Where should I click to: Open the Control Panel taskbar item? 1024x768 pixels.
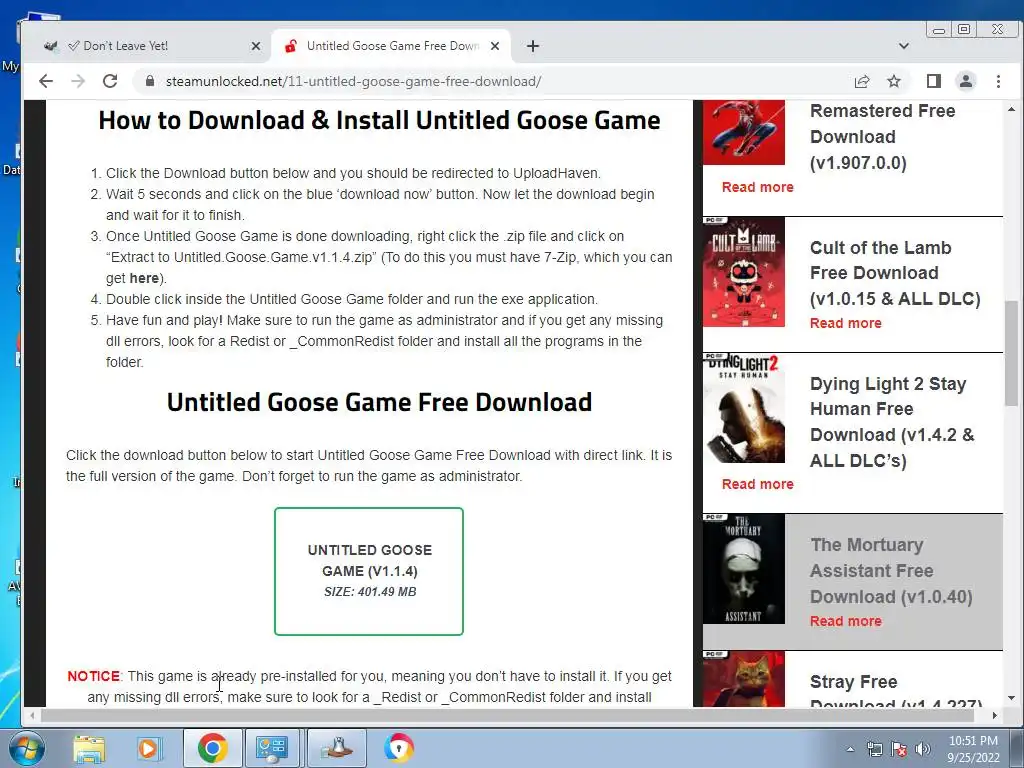pos(272,748)
